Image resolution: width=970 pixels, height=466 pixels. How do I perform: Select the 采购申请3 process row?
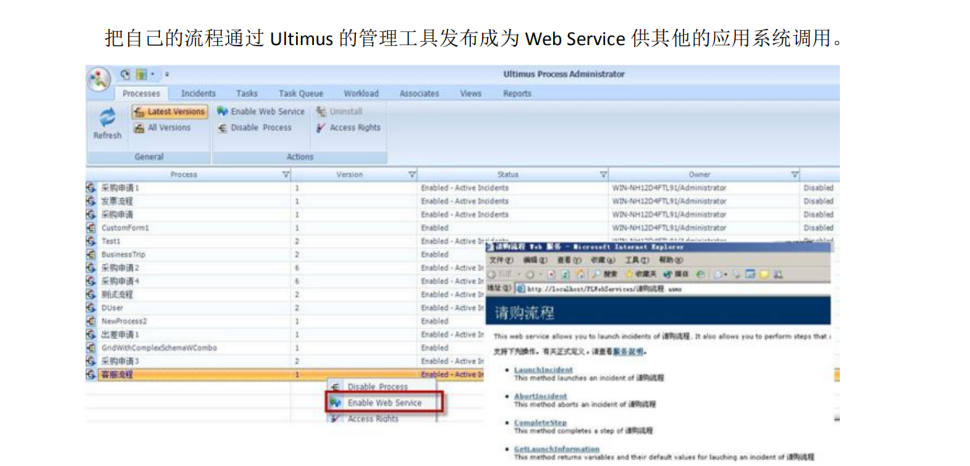[x=286, y=361]
